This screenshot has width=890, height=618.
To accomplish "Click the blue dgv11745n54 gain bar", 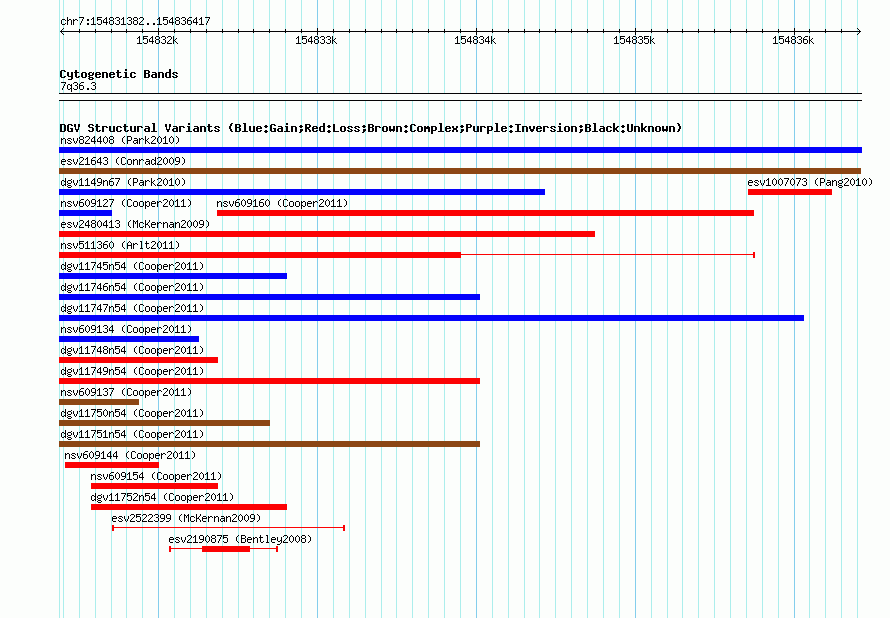I will (x=173, y=276).
